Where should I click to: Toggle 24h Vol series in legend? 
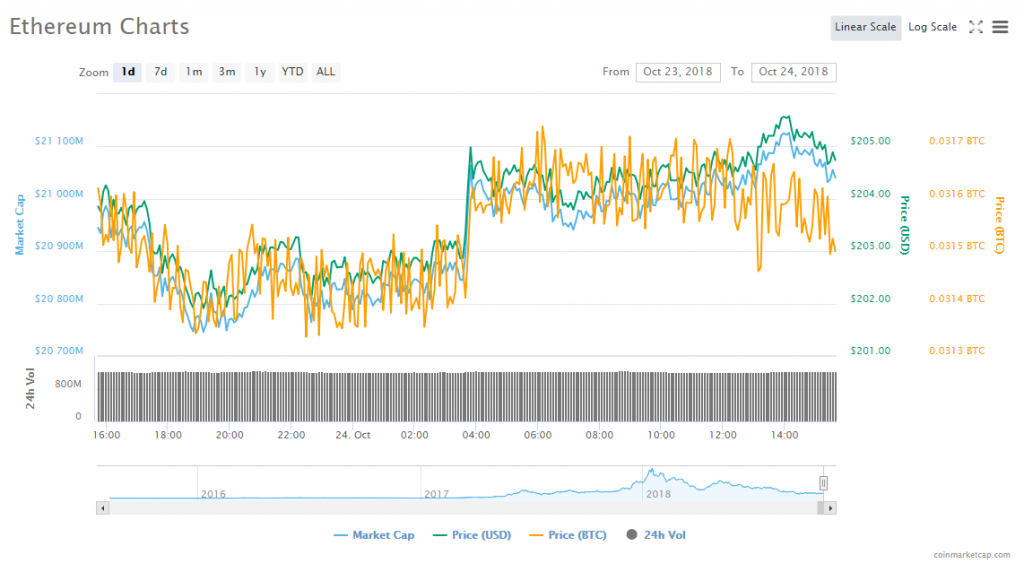[x=655, y=535]
